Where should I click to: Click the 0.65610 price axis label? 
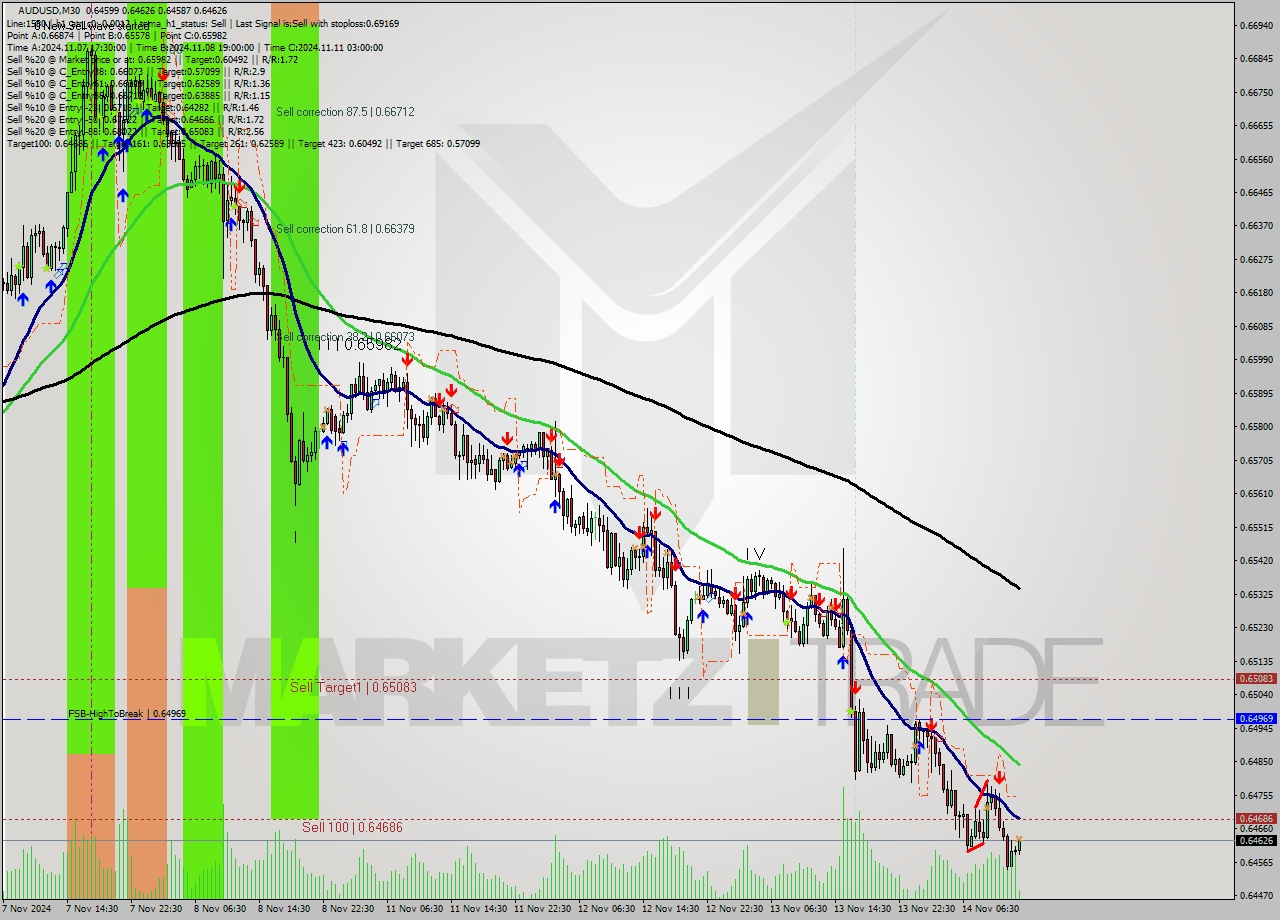pos(1256,494)
